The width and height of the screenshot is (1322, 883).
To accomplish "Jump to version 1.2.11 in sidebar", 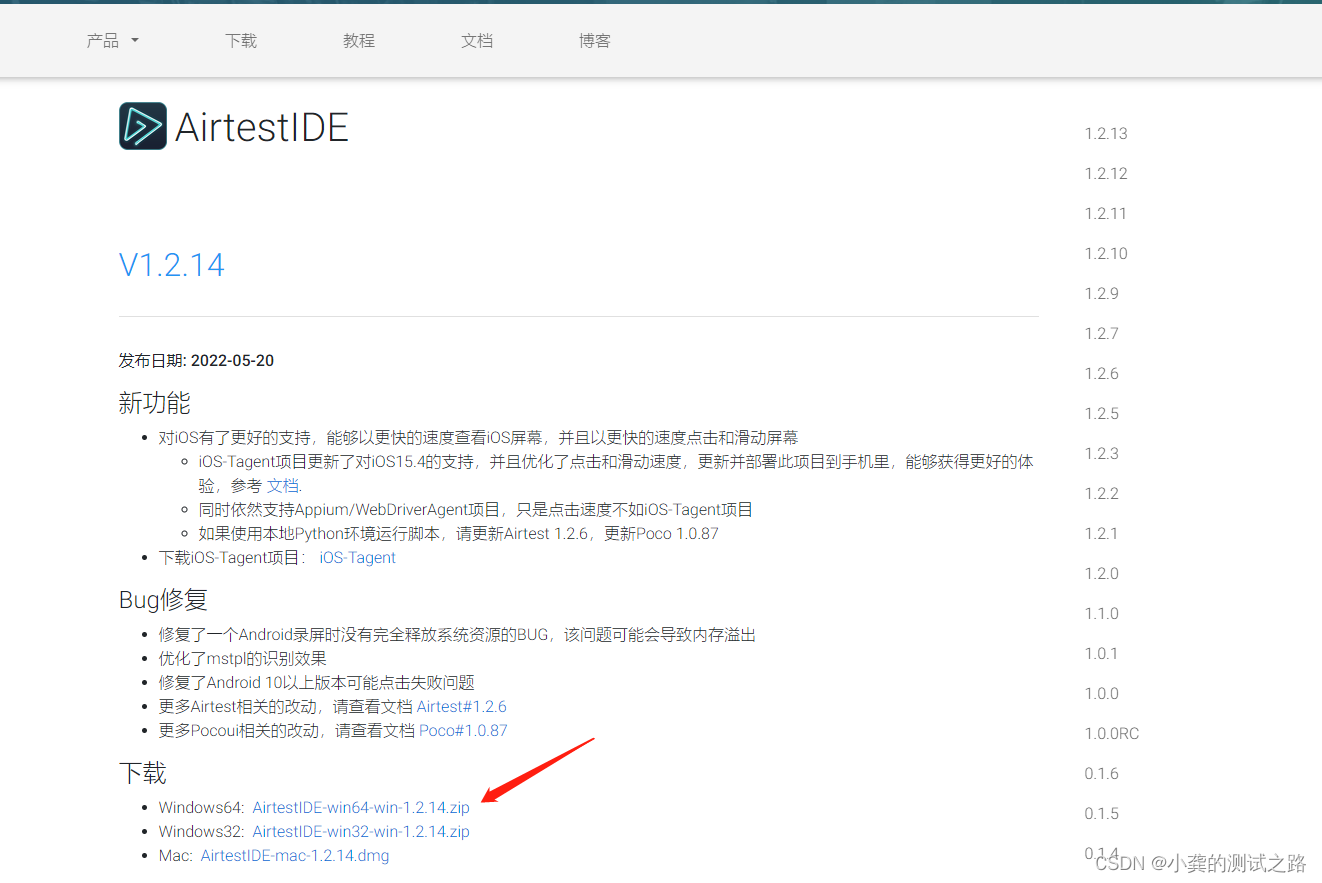I will click(x=1106, y=214).
